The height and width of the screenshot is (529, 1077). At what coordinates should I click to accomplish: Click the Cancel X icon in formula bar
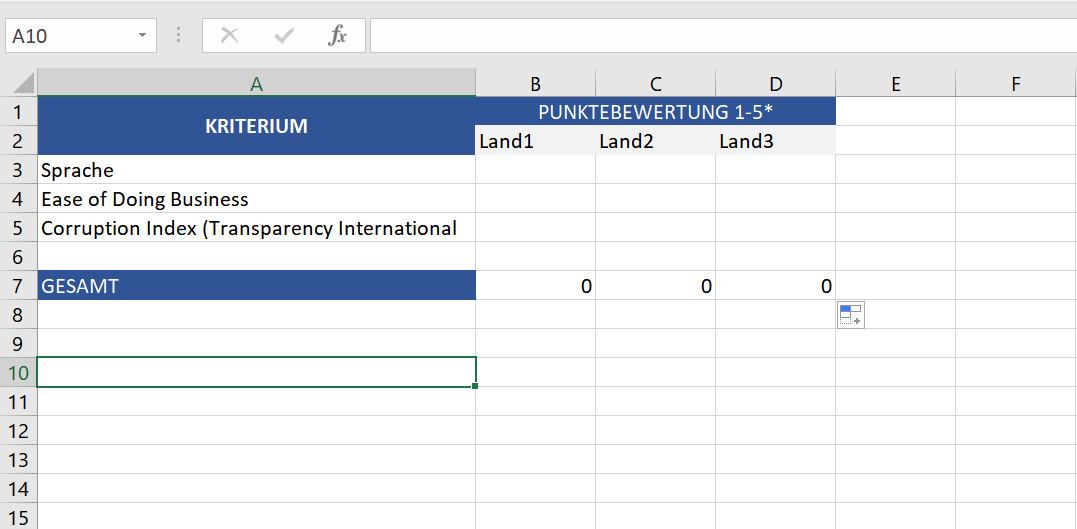click(230, 36)
